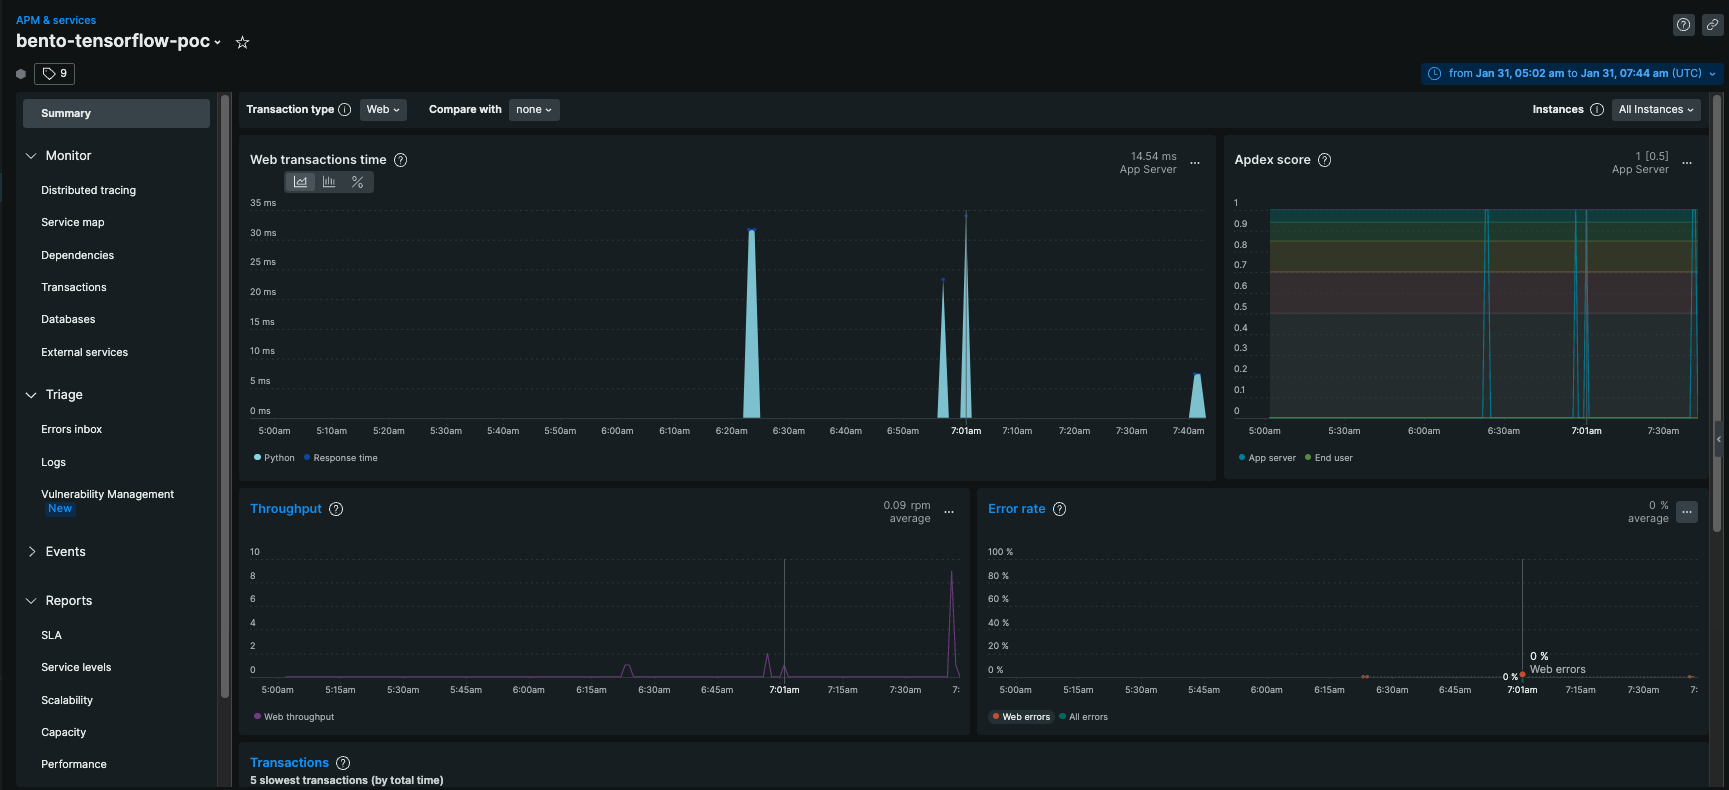Open the tags icon showing 9
The height and width of the screenshot is (790, 1729).
coord(54,73)
